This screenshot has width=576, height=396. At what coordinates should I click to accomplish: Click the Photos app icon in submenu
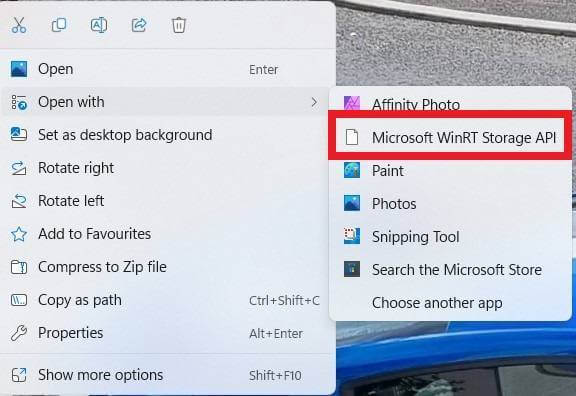coord(352,203)
